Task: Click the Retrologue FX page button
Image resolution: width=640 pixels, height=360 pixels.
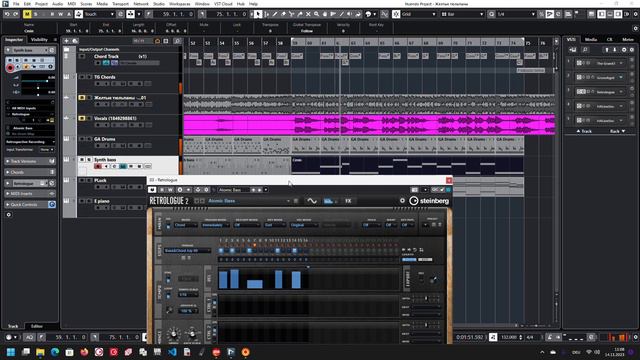Action: tap(348, 201)
